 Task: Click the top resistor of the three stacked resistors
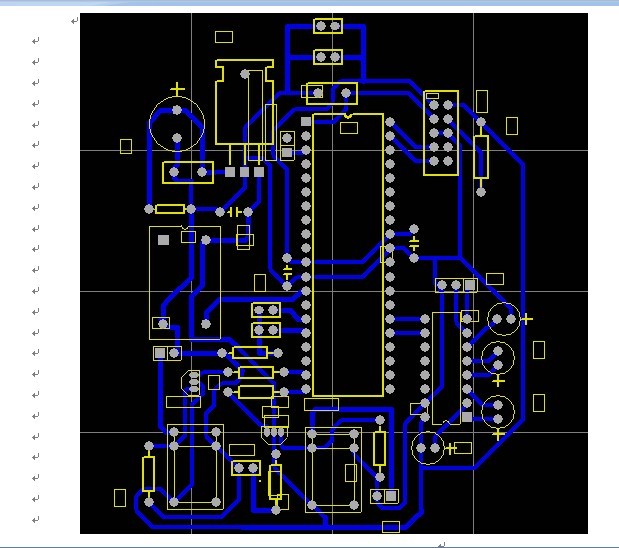tap(250, 353)
